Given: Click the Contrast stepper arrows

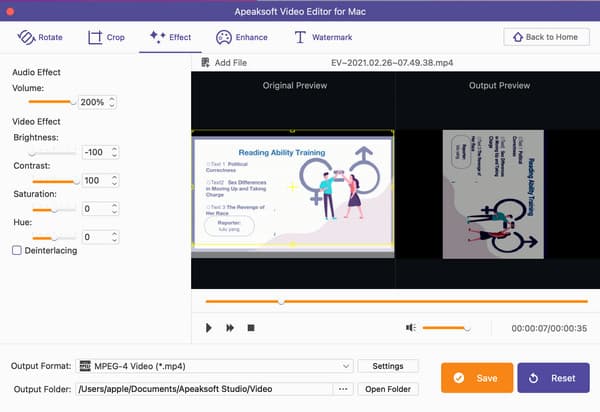Looking at the screenshot, I should tap(114, 181).
